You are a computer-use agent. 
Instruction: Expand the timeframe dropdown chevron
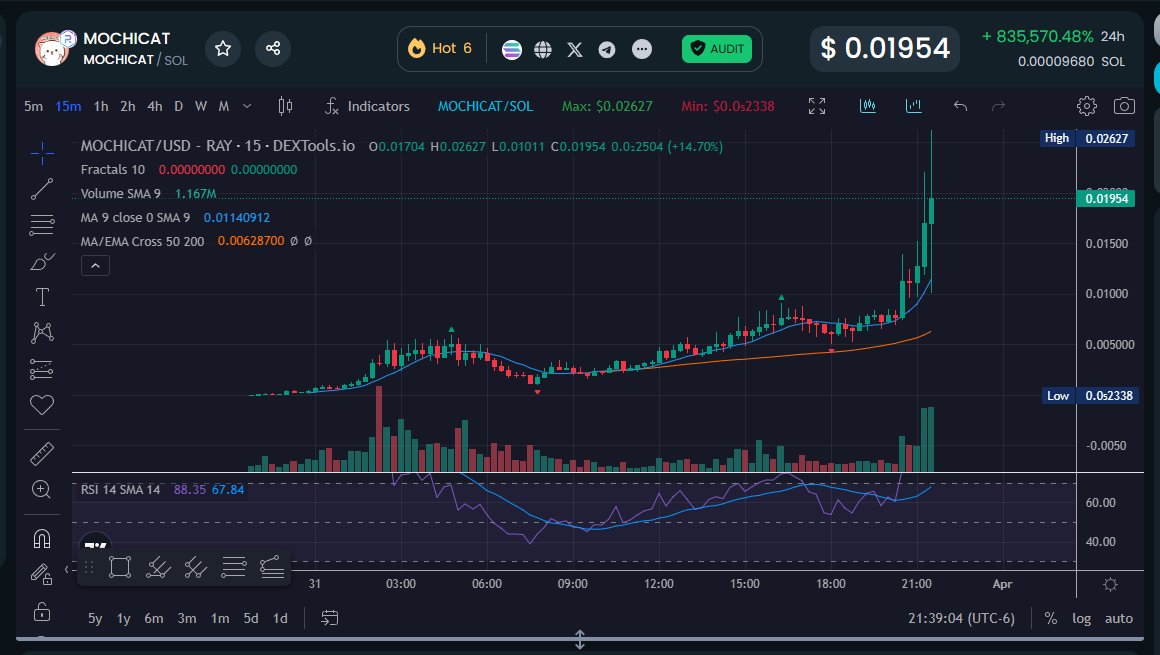247,107
